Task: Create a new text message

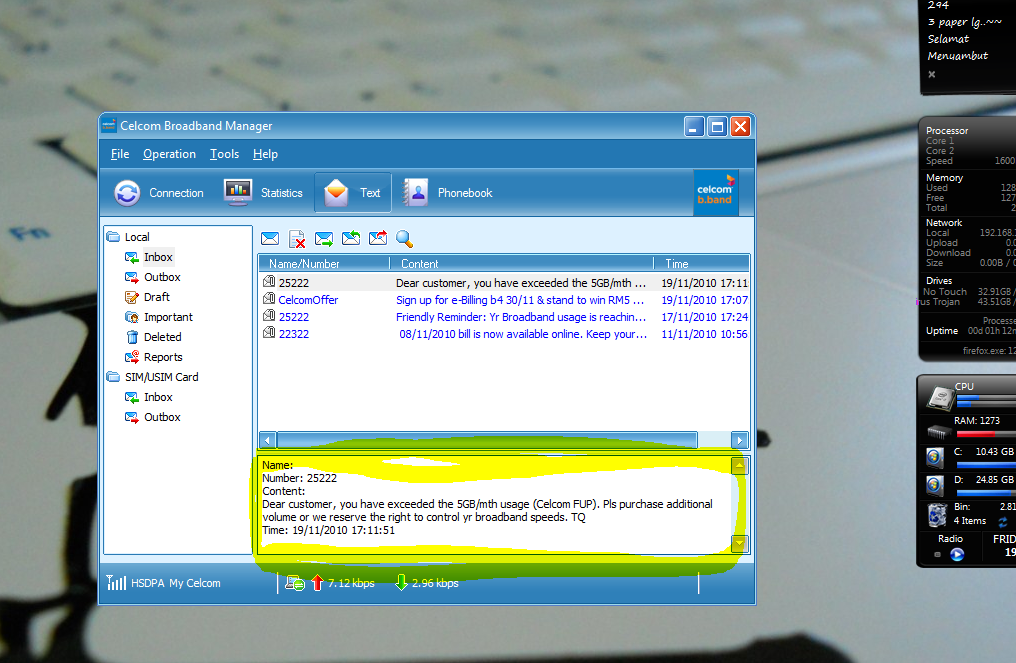Action: (x=270, y=238)
